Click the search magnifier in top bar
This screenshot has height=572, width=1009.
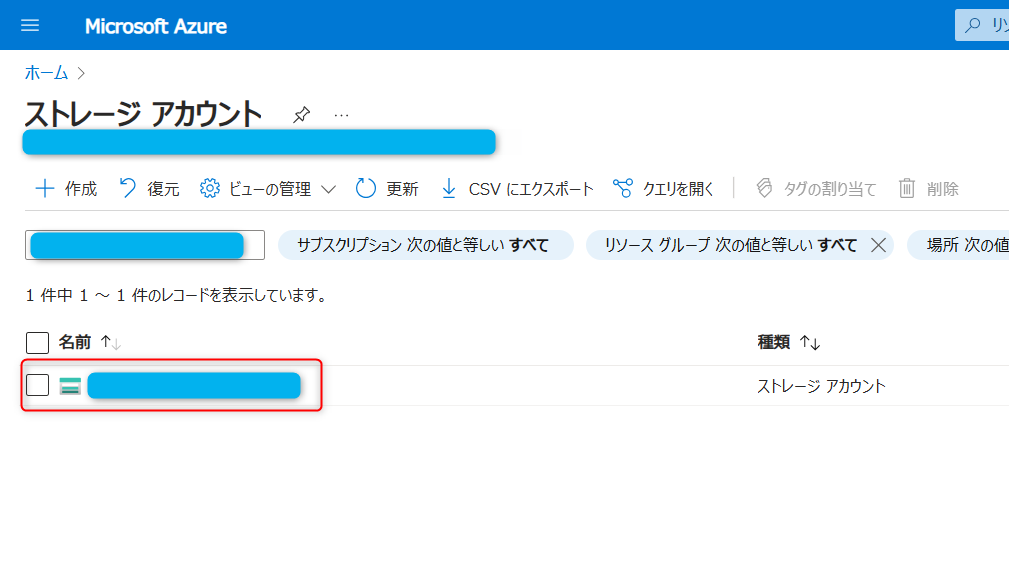(973, 25)
